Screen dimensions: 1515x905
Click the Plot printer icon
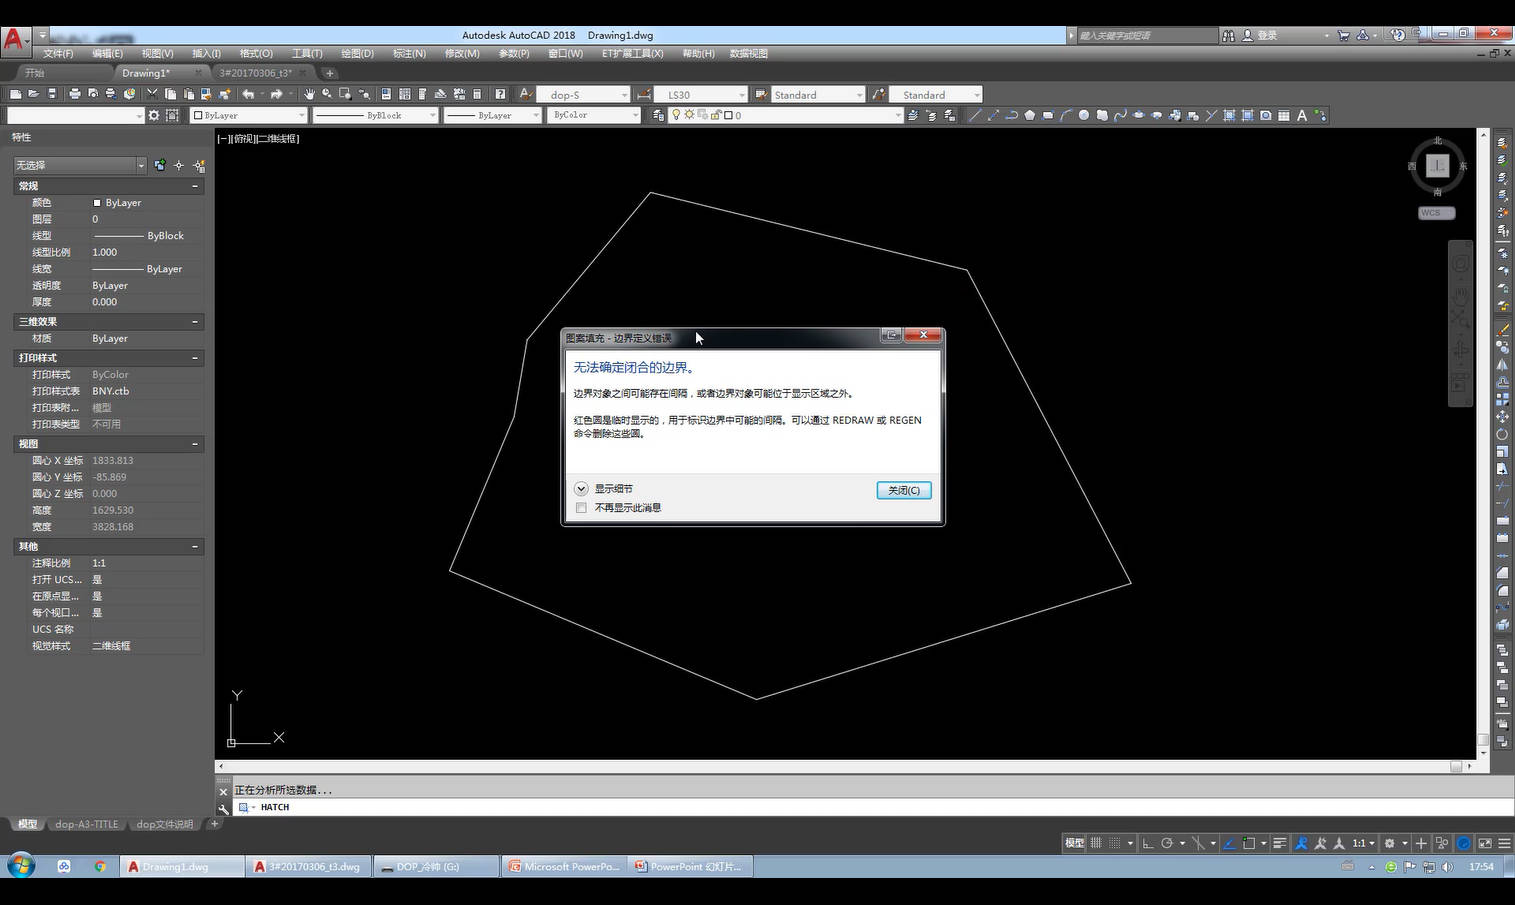coord(74,94)
